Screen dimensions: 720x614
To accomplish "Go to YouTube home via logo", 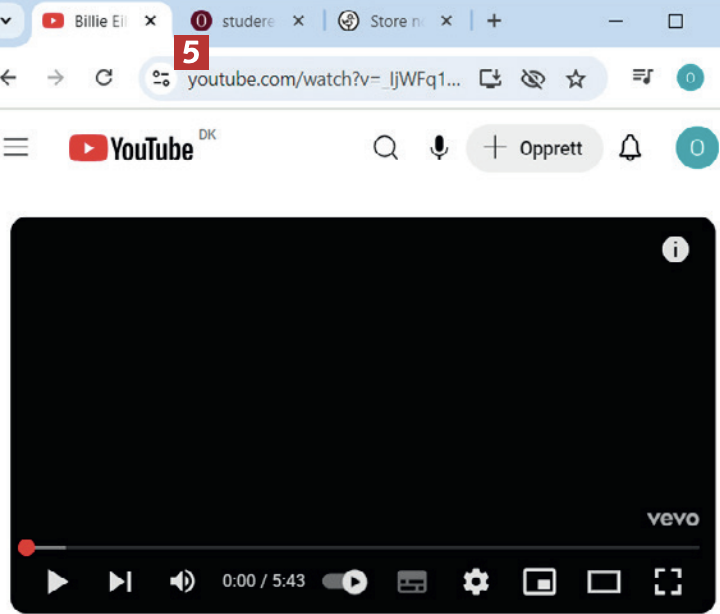I will click(131, 148).
